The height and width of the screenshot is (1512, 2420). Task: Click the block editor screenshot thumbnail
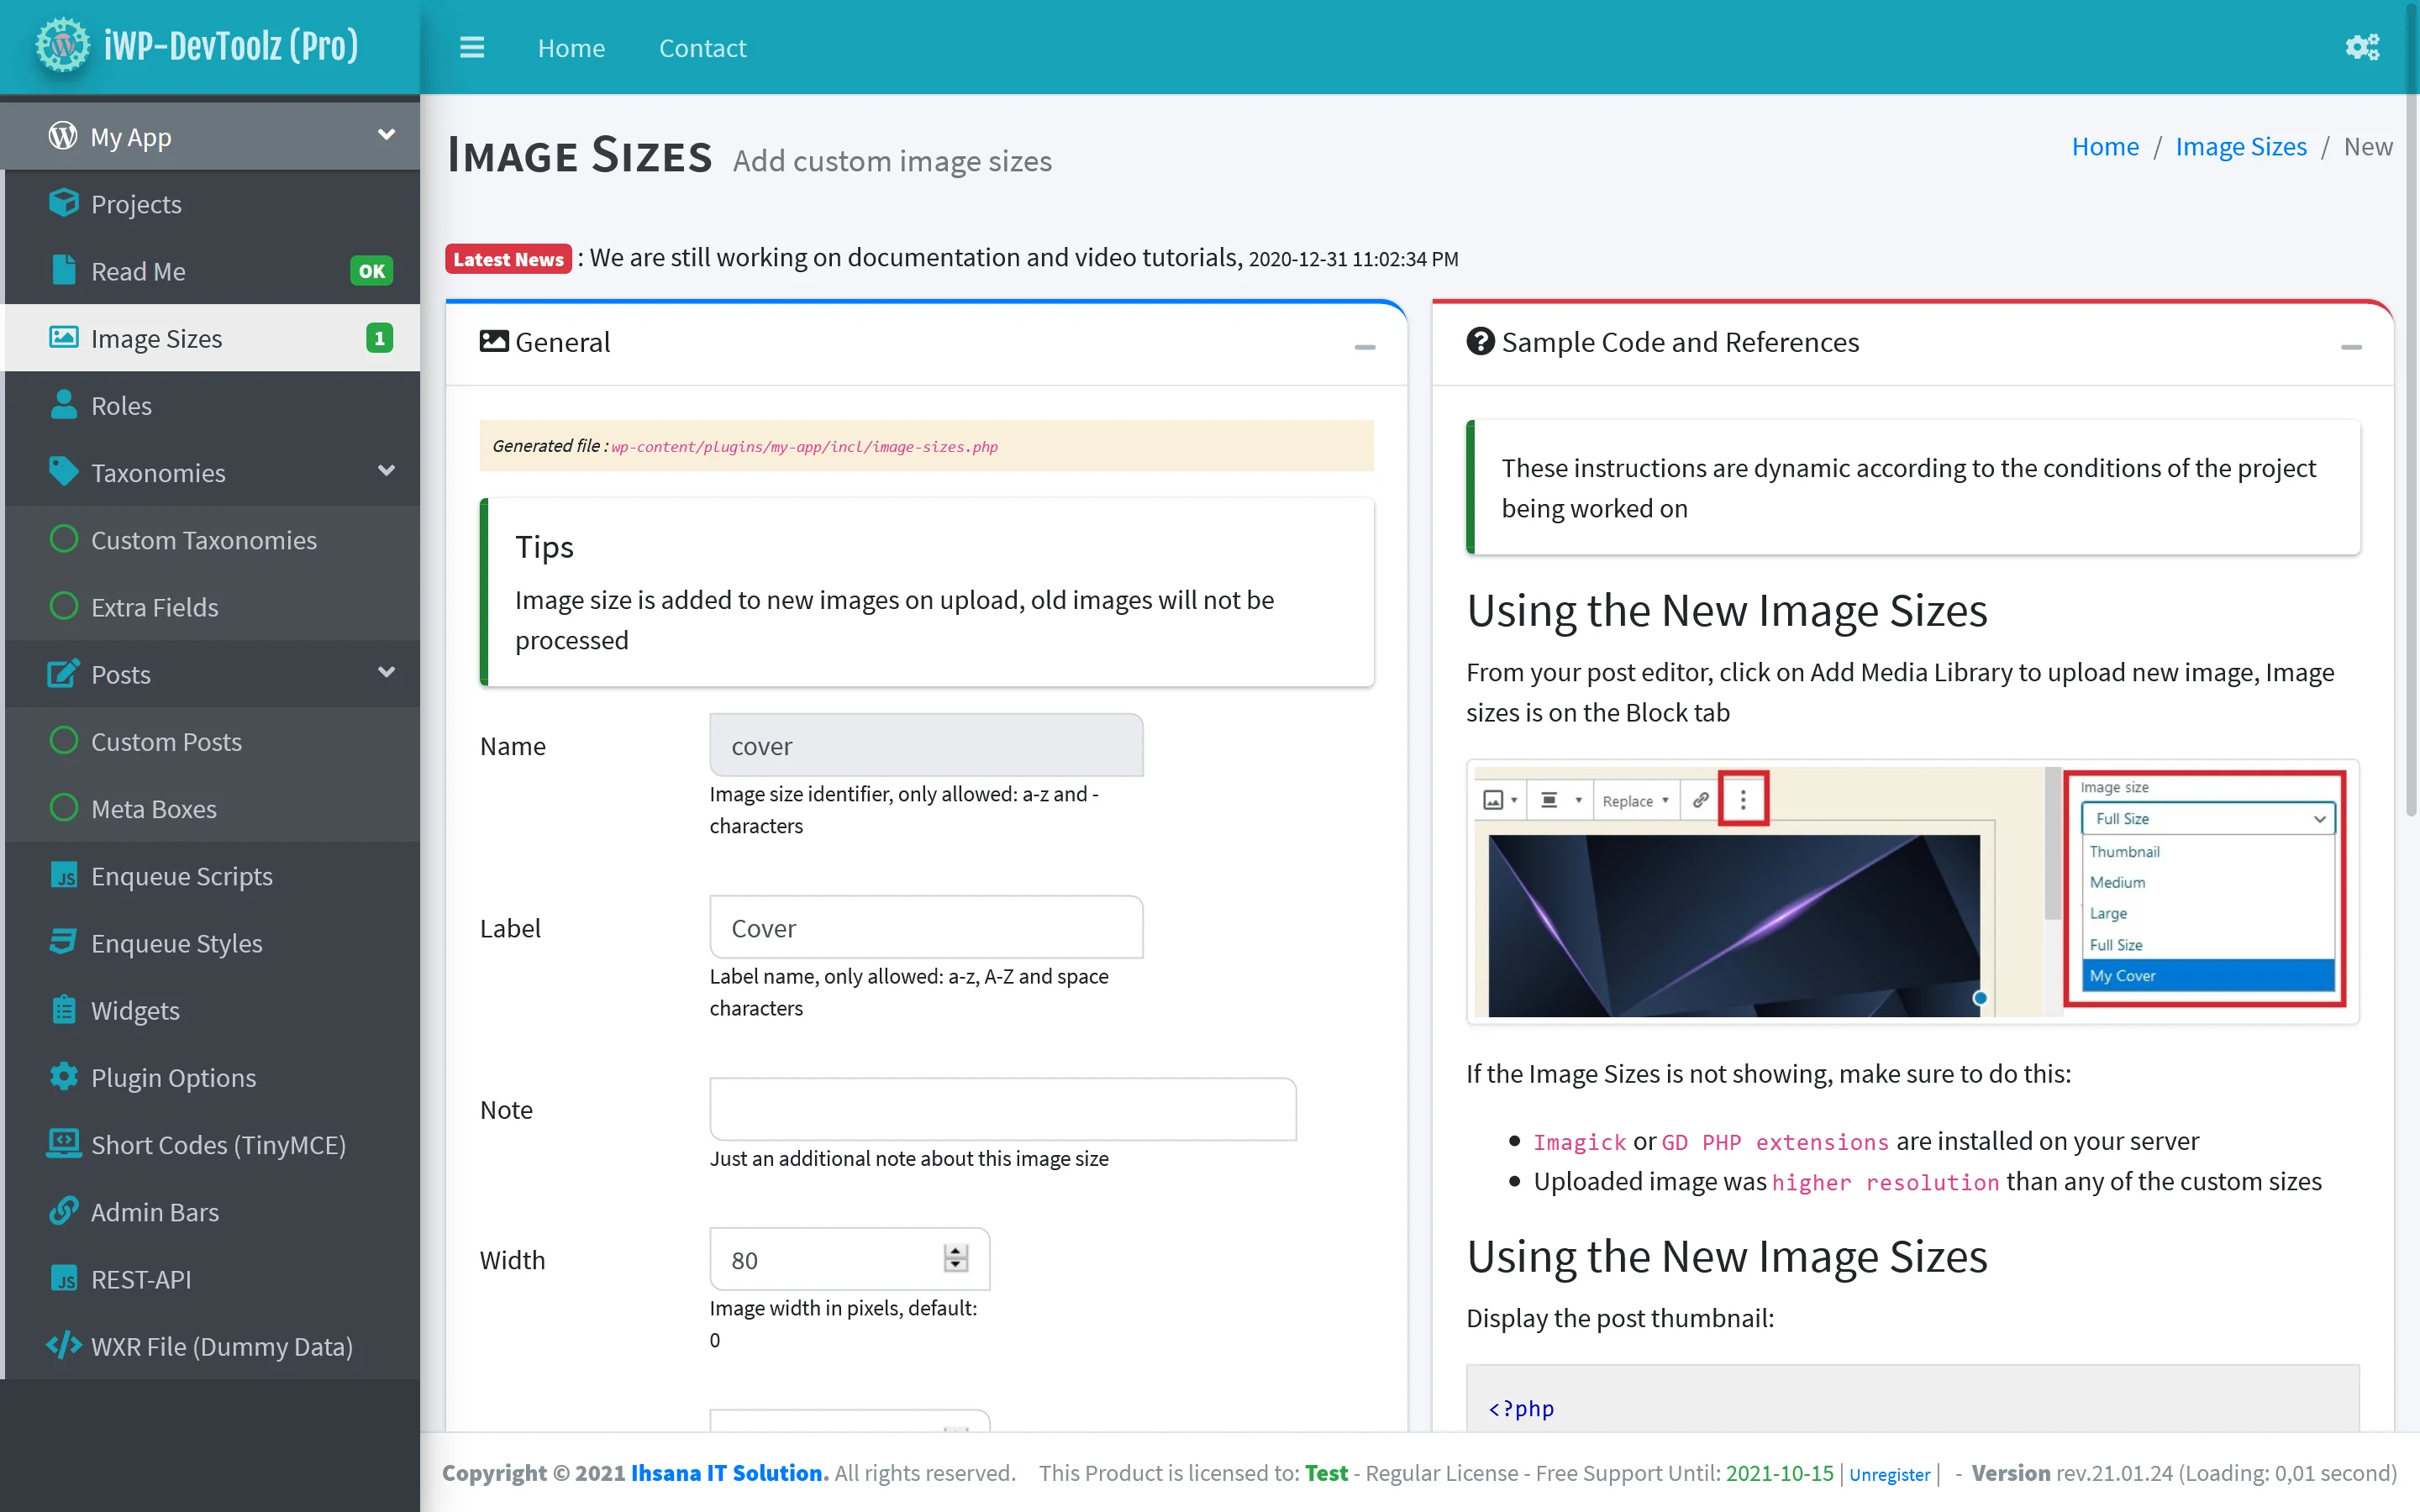(x=1912, y=892)
